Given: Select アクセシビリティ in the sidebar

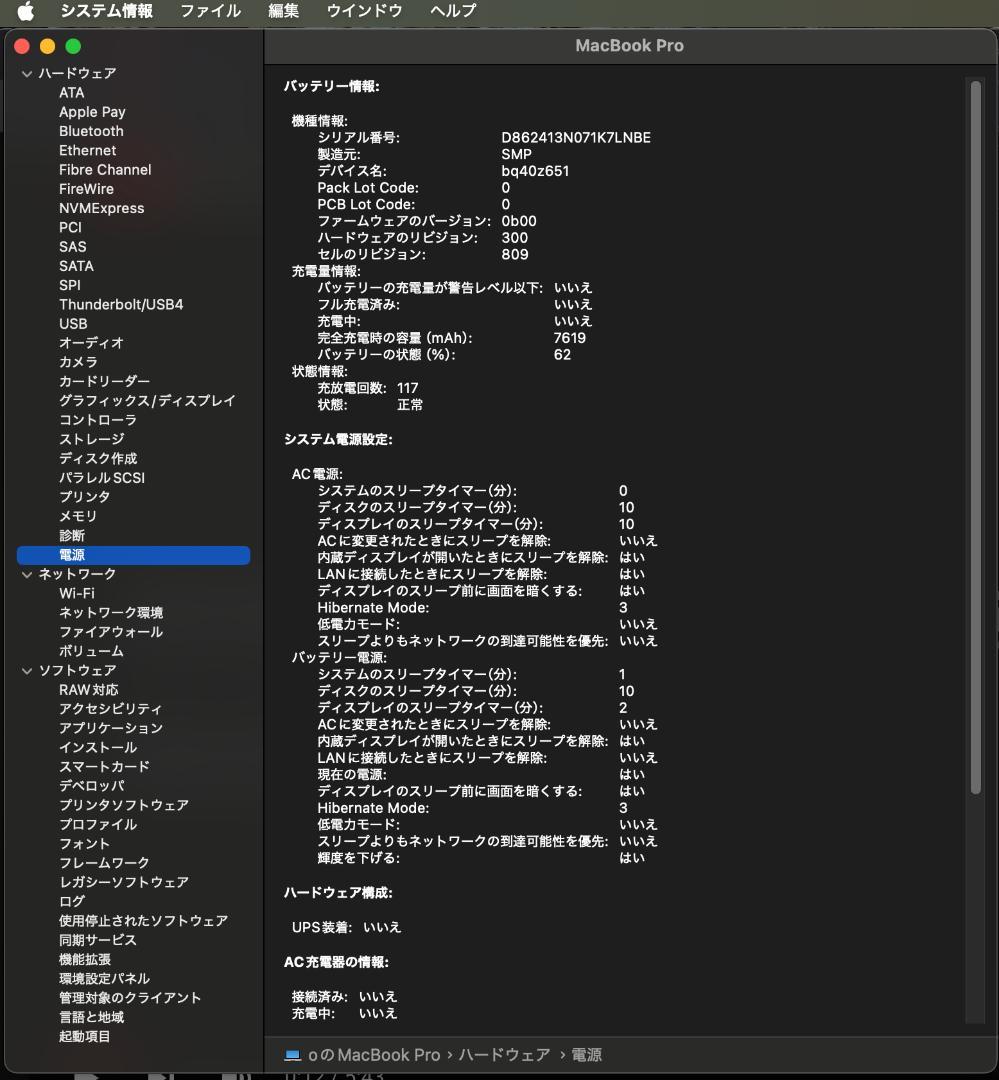Looking at the screenshot, I should (x=111, y=709).
